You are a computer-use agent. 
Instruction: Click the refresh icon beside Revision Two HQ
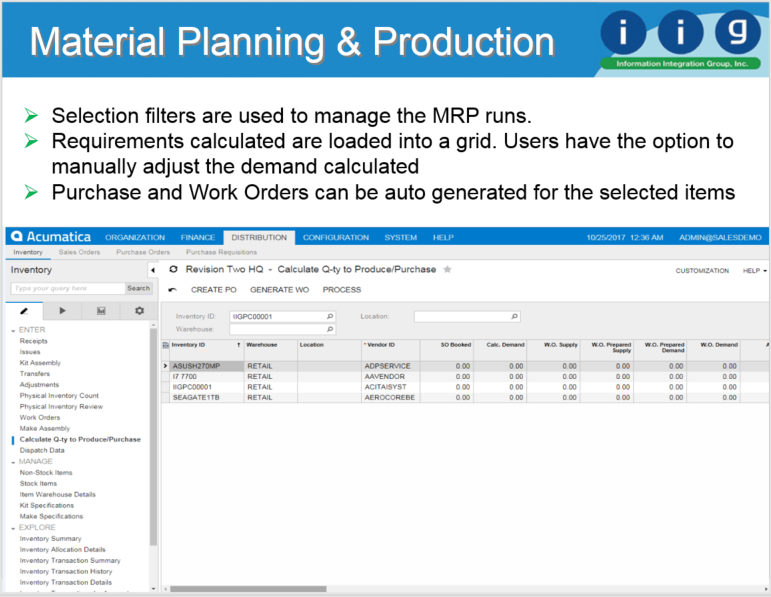[x=173, y=269]
